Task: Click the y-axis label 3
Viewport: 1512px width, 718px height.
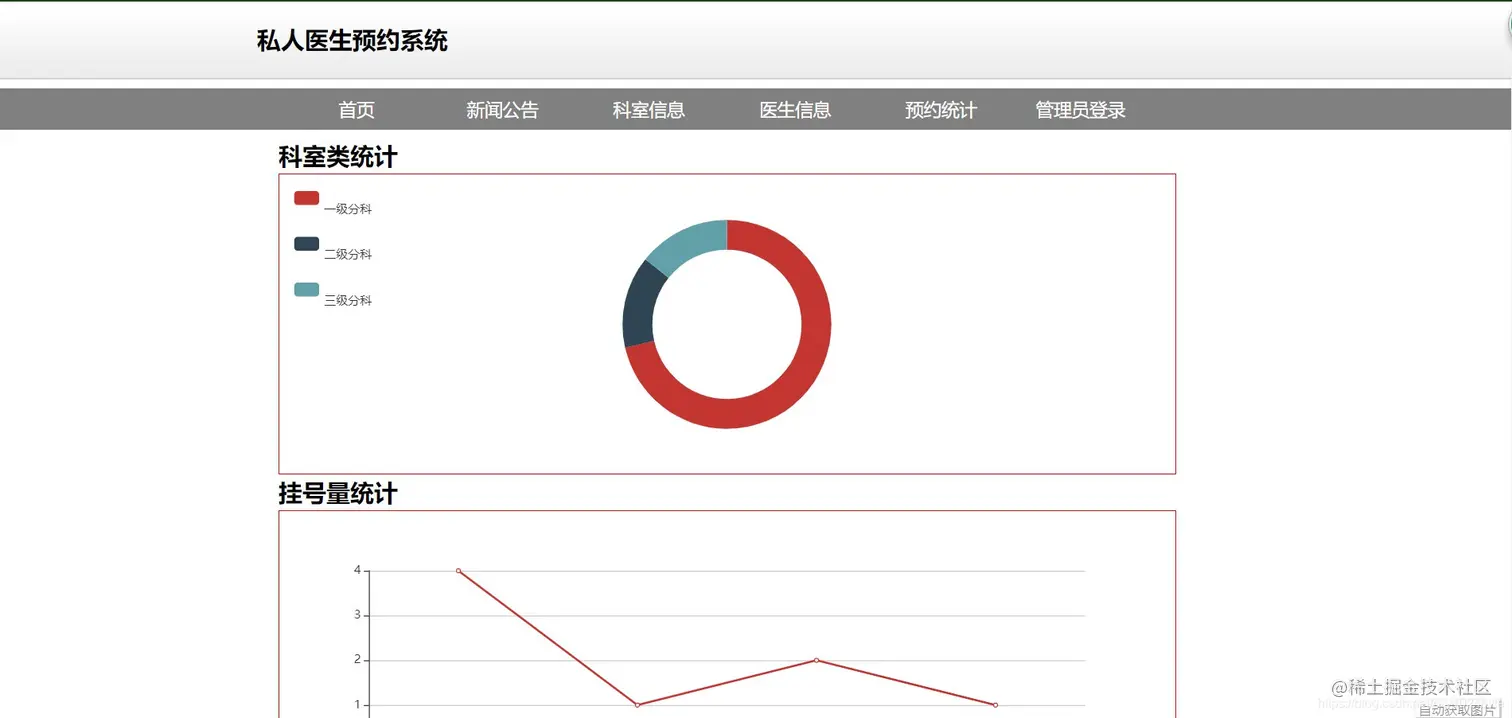Action: pos(357,615)
